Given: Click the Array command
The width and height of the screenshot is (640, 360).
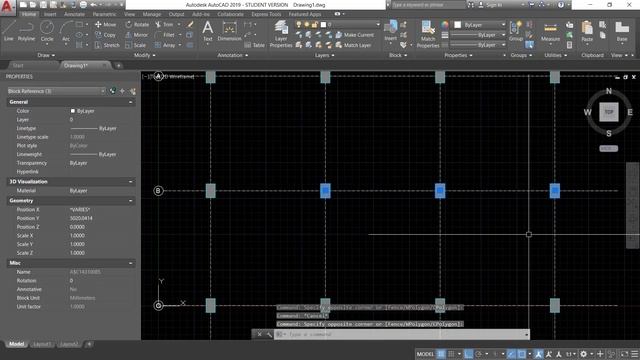Looking at the screenshot, I should click(x=165, y=45).
